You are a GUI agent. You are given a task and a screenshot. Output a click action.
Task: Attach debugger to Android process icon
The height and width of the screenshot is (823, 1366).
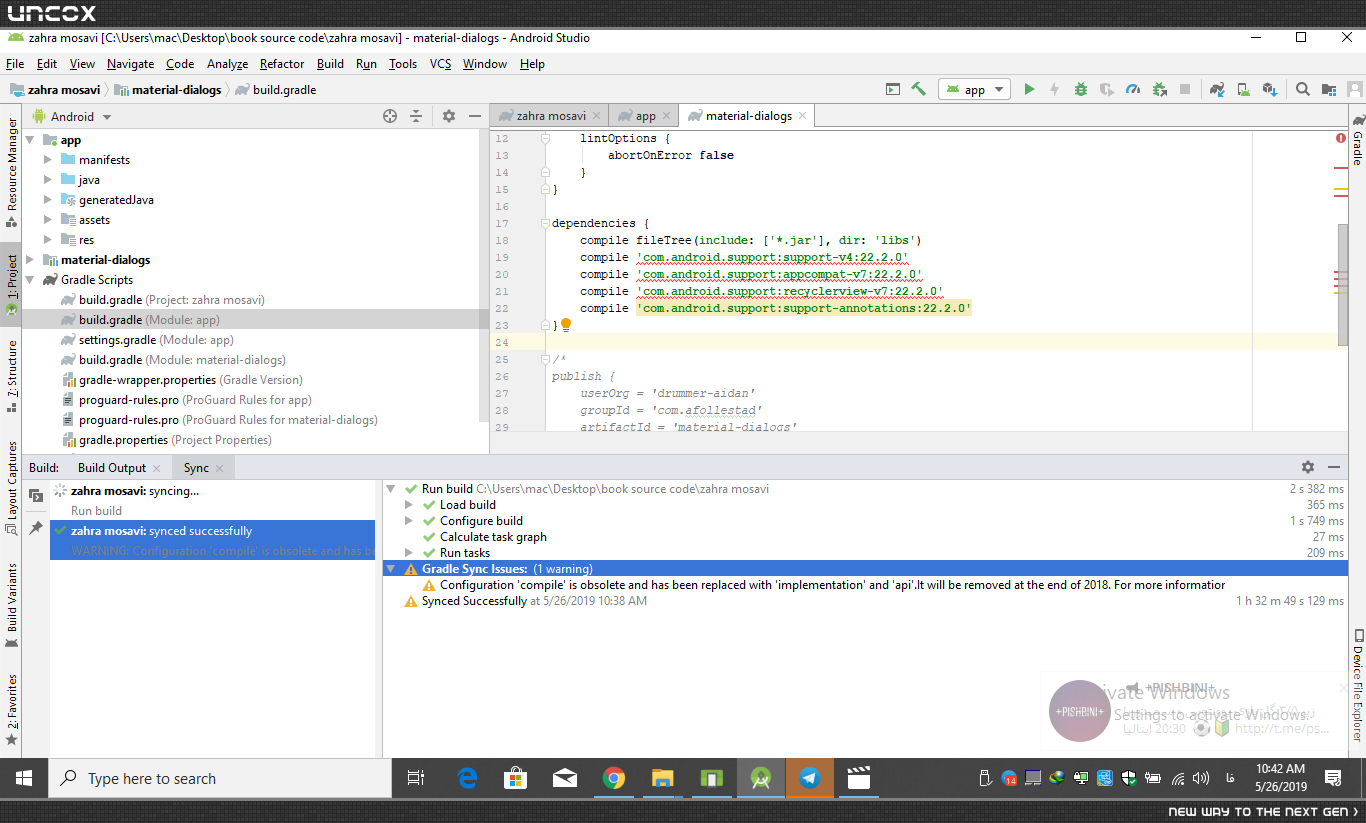tap(1159, 89)
